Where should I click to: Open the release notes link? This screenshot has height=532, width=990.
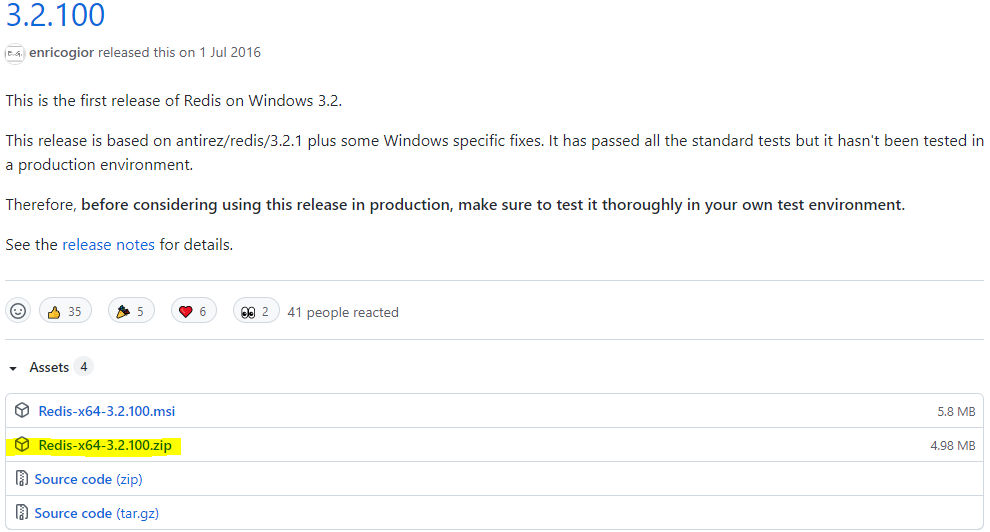[x=108, y=244]
